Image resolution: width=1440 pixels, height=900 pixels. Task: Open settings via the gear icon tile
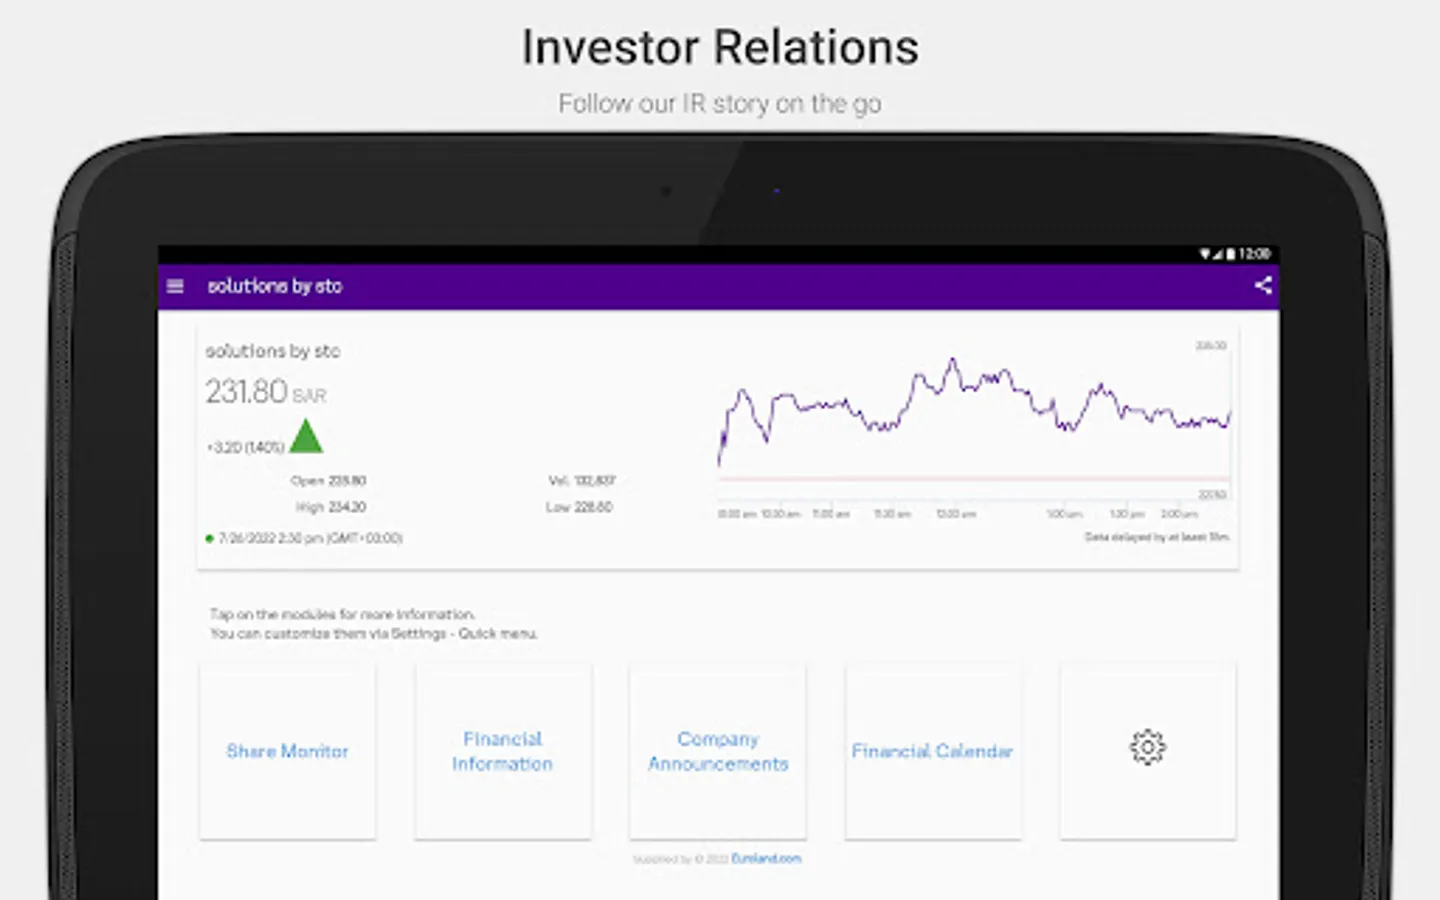click(1147, 748)
